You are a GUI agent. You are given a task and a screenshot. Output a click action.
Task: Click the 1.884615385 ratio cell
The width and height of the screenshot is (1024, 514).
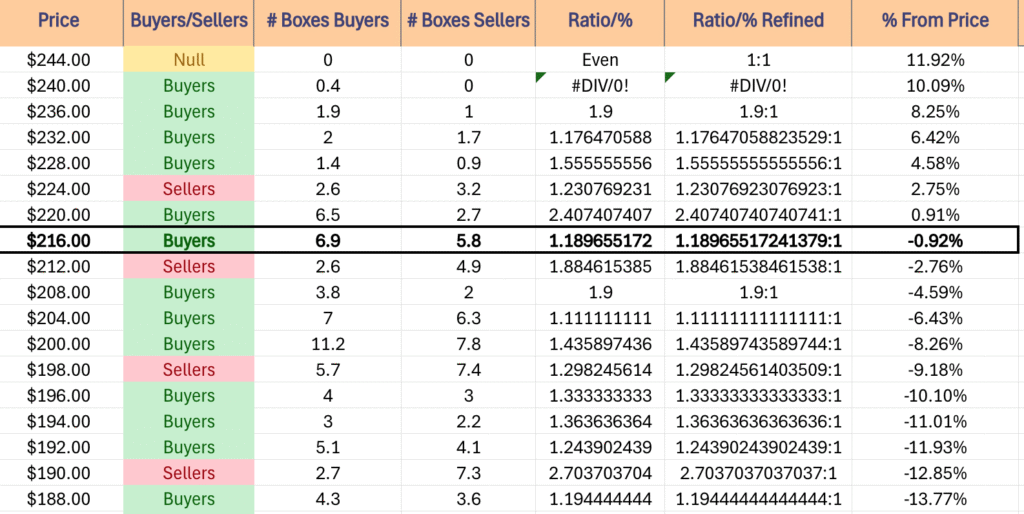600,266
